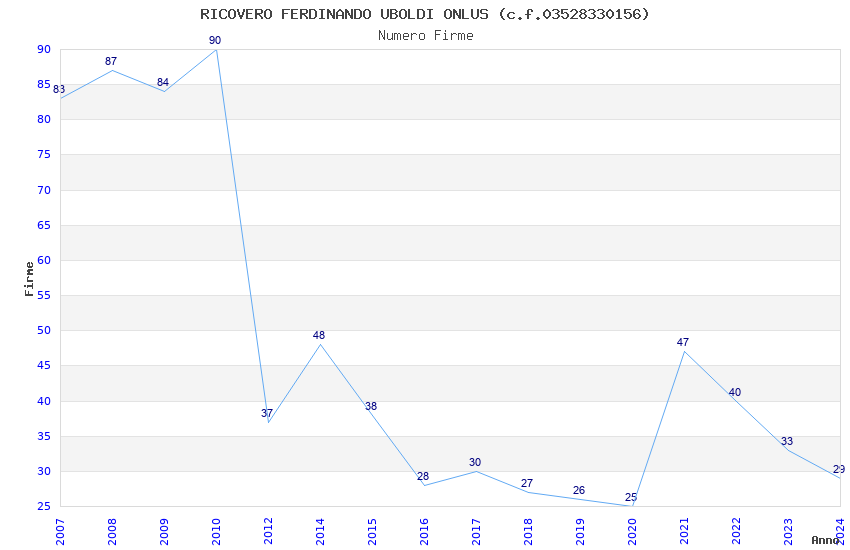Click the data label 87 above 2008
Viewport: 850px width, 550px height.
pyautogui.click(x=111, y=61)
